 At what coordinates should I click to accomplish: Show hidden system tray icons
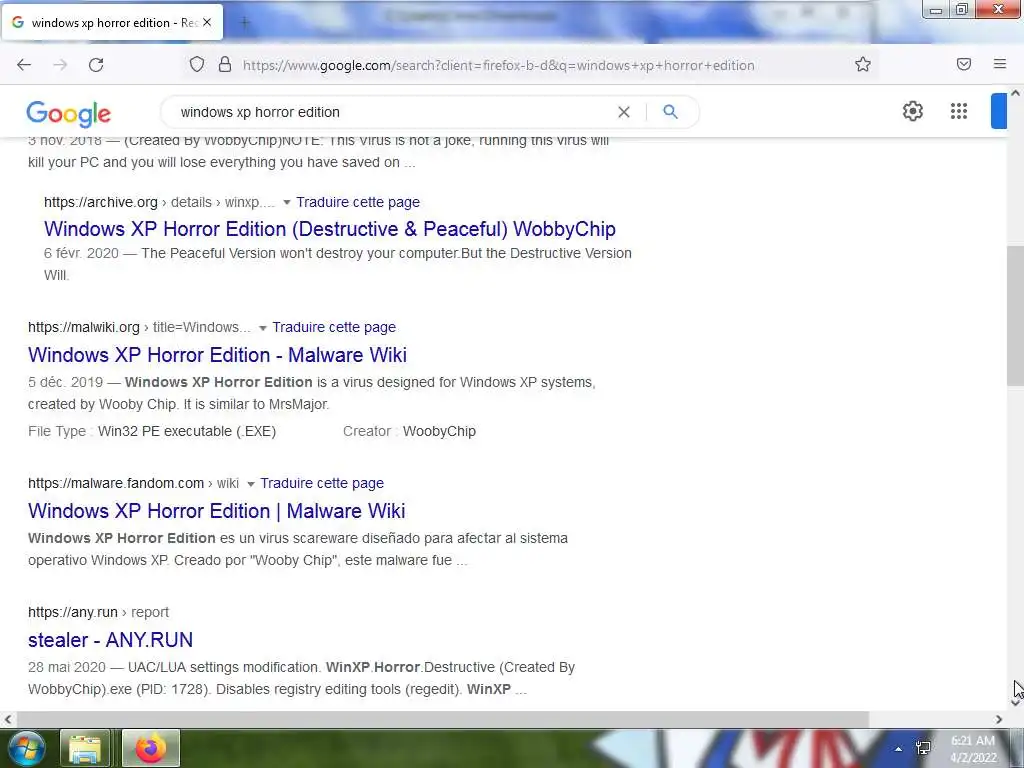(899, 749)
